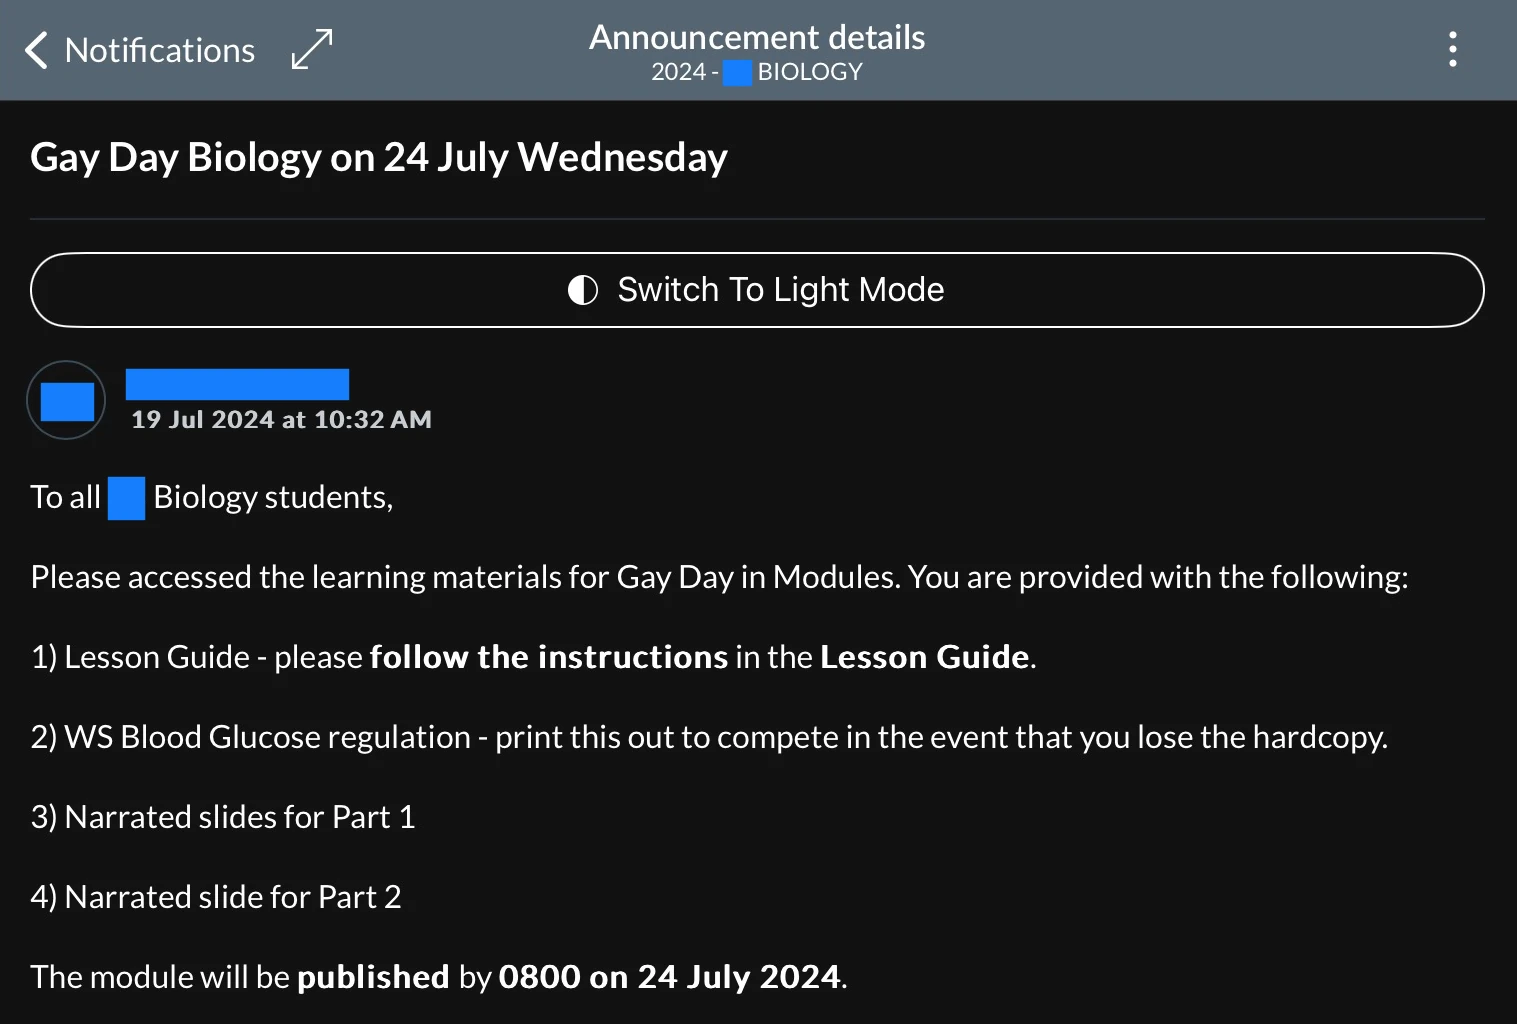Tap the blue square in the student greeting line

tap(125, 497)
